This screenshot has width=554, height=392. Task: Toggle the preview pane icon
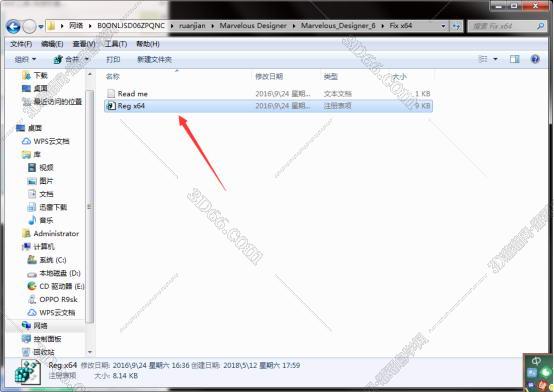pos(515,59)
